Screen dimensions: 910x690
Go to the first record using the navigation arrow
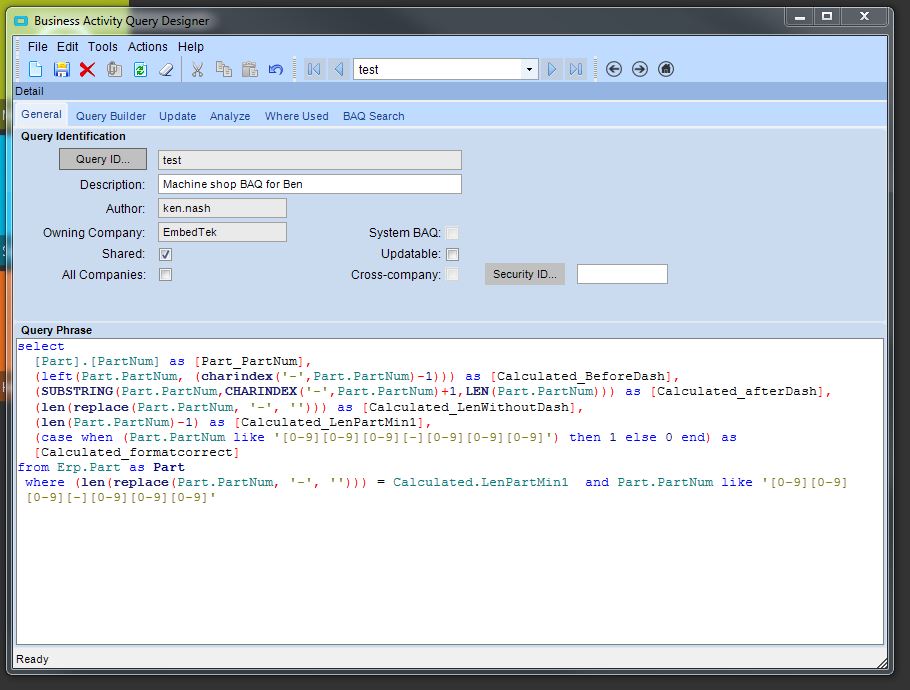pyautogui.click(x=314, y=69)
